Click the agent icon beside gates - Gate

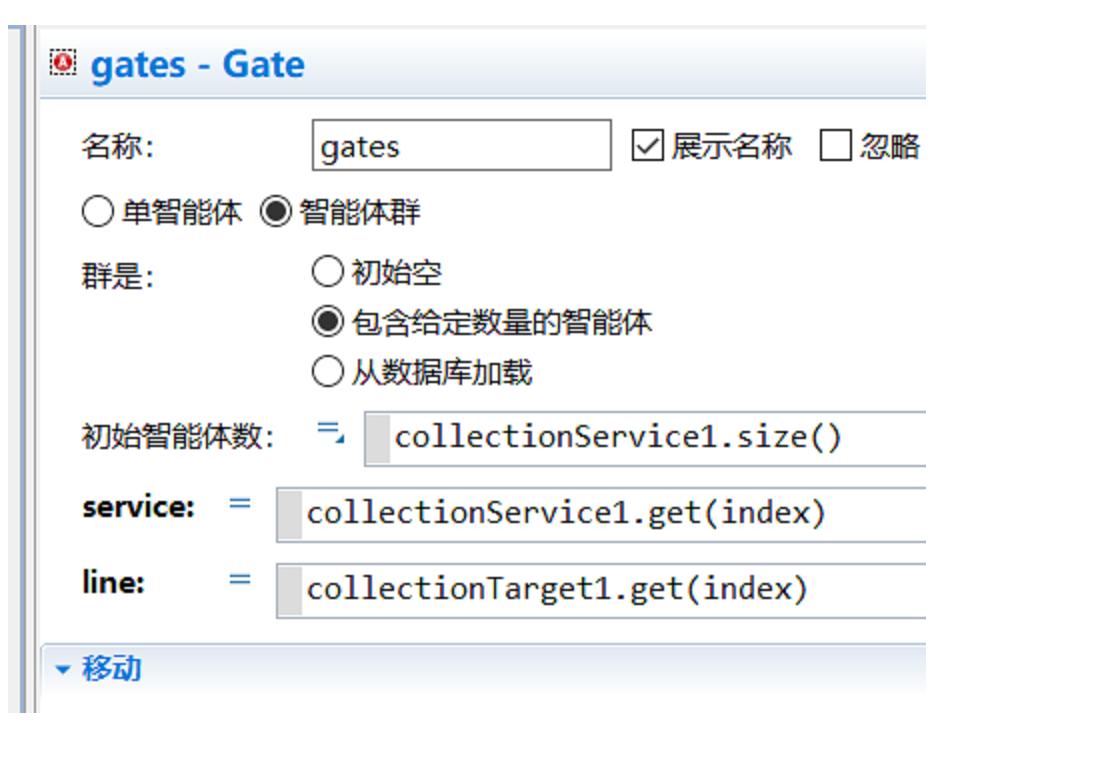pyautogui.click(x=63, y=63)
